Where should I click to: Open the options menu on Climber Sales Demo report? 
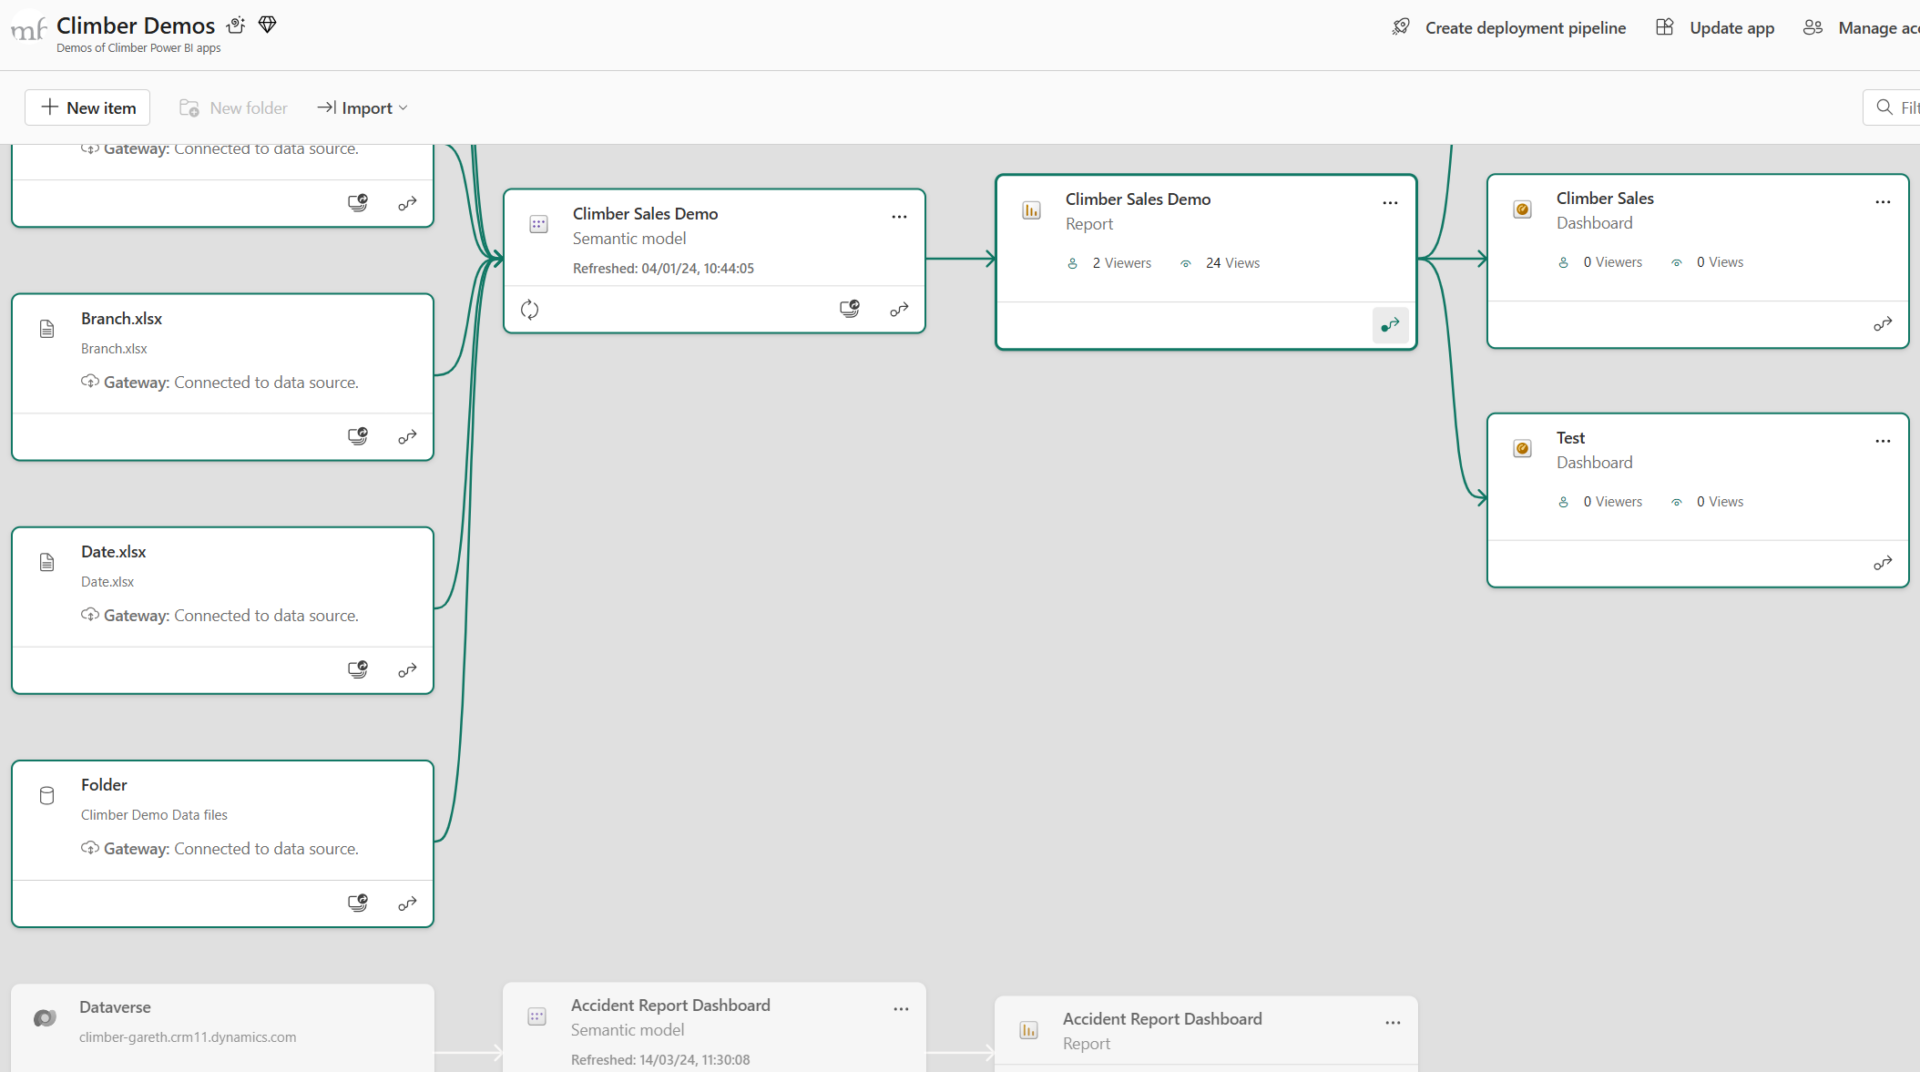[1391, 202]
